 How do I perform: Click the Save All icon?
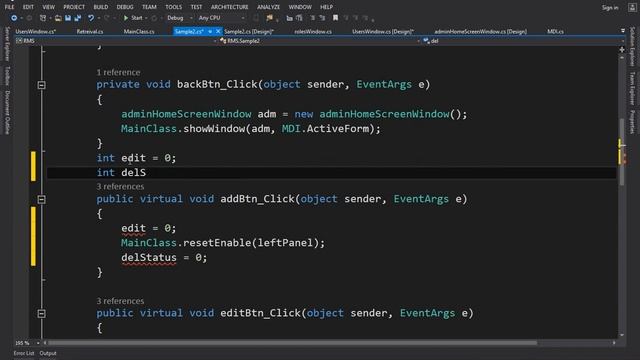pyautogui.click(x=78, y=18)
